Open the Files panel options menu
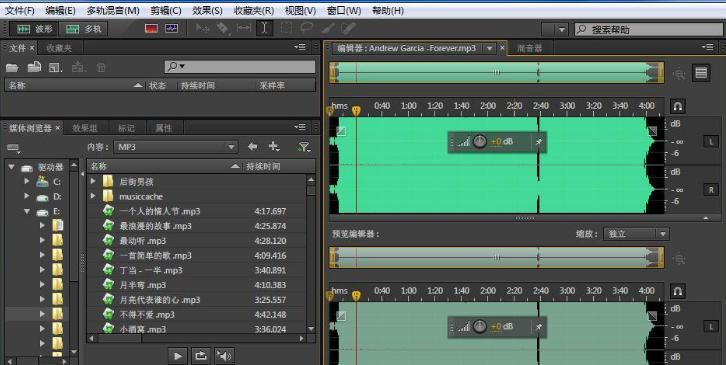The width and height of the screenshot is (726, 365). click(300, 47)
